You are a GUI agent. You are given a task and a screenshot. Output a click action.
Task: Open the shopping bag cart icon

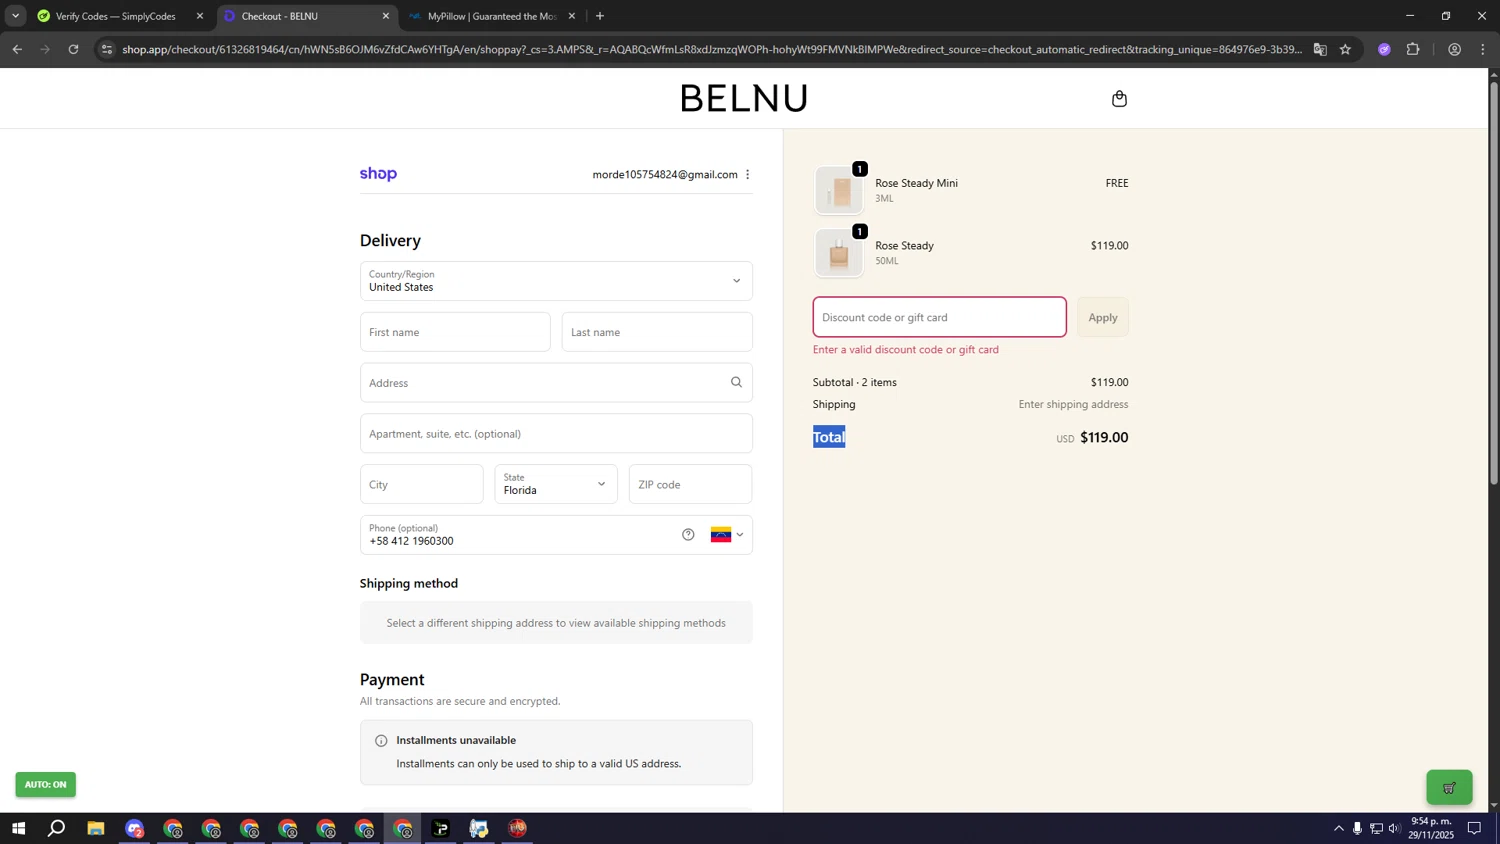coord(1119,98)
